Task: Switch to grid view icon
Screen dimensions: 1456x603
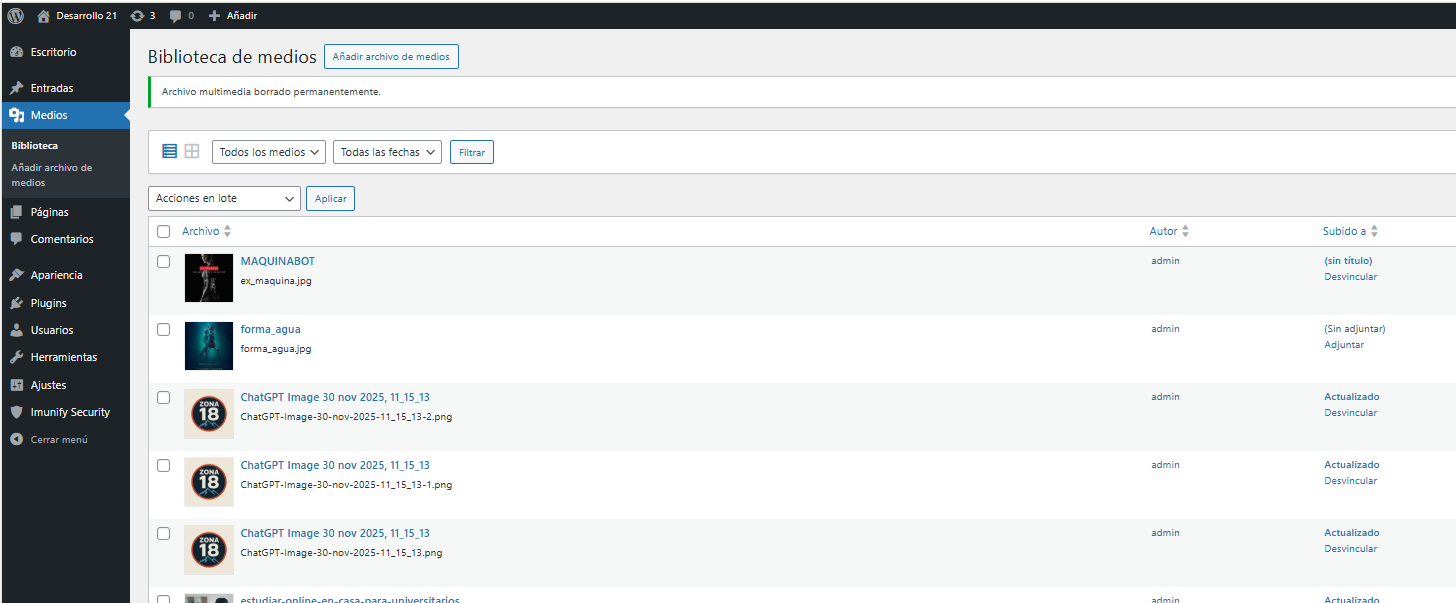Action: [x=192, y=151]
